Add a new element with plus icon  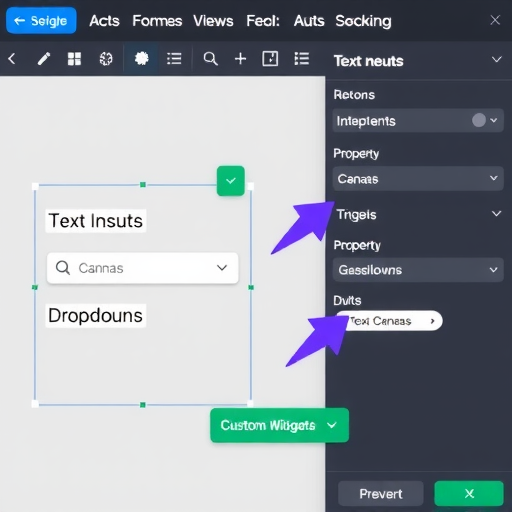[240, 59]
